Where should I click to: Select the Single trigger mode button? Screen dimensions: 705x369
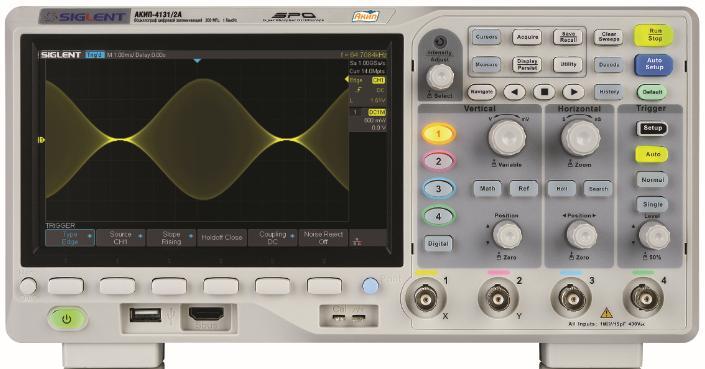coord(652,204)
